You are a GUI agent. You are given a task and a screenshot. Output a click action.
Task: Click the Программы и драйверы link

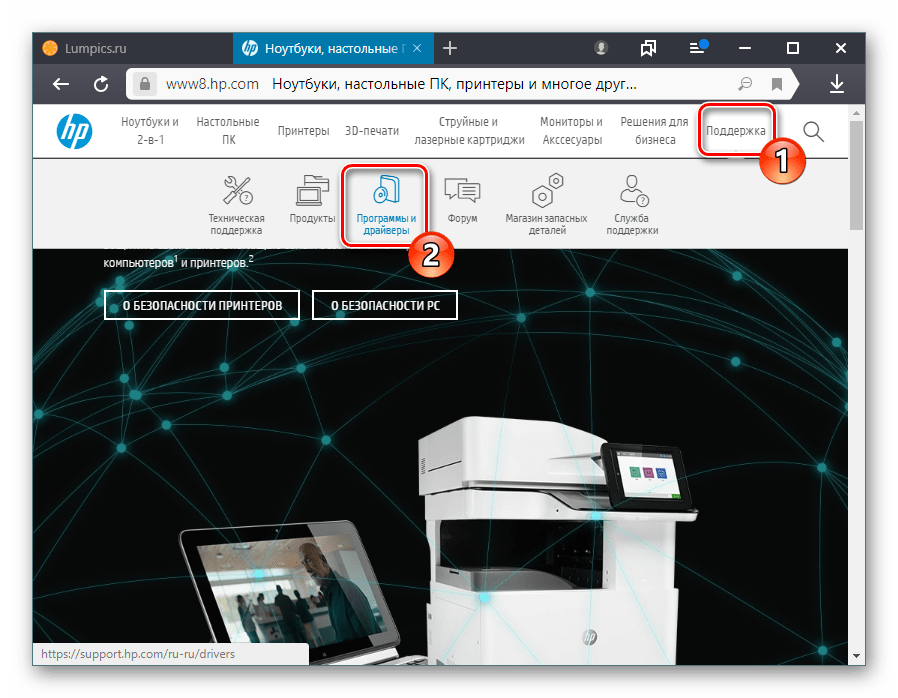(x=386, y=224)
